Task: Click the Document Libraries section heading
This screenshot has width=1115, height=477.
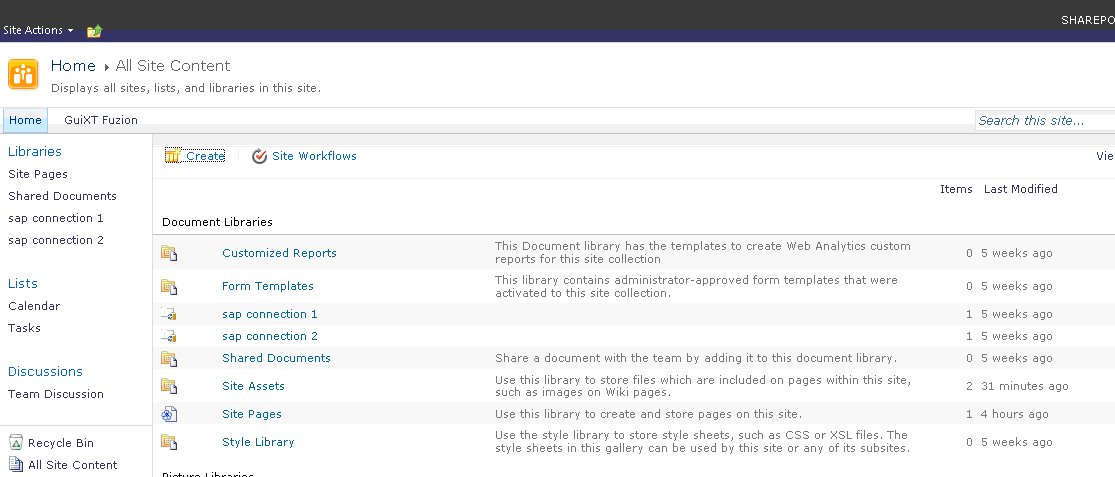Action: click(218, 223)
